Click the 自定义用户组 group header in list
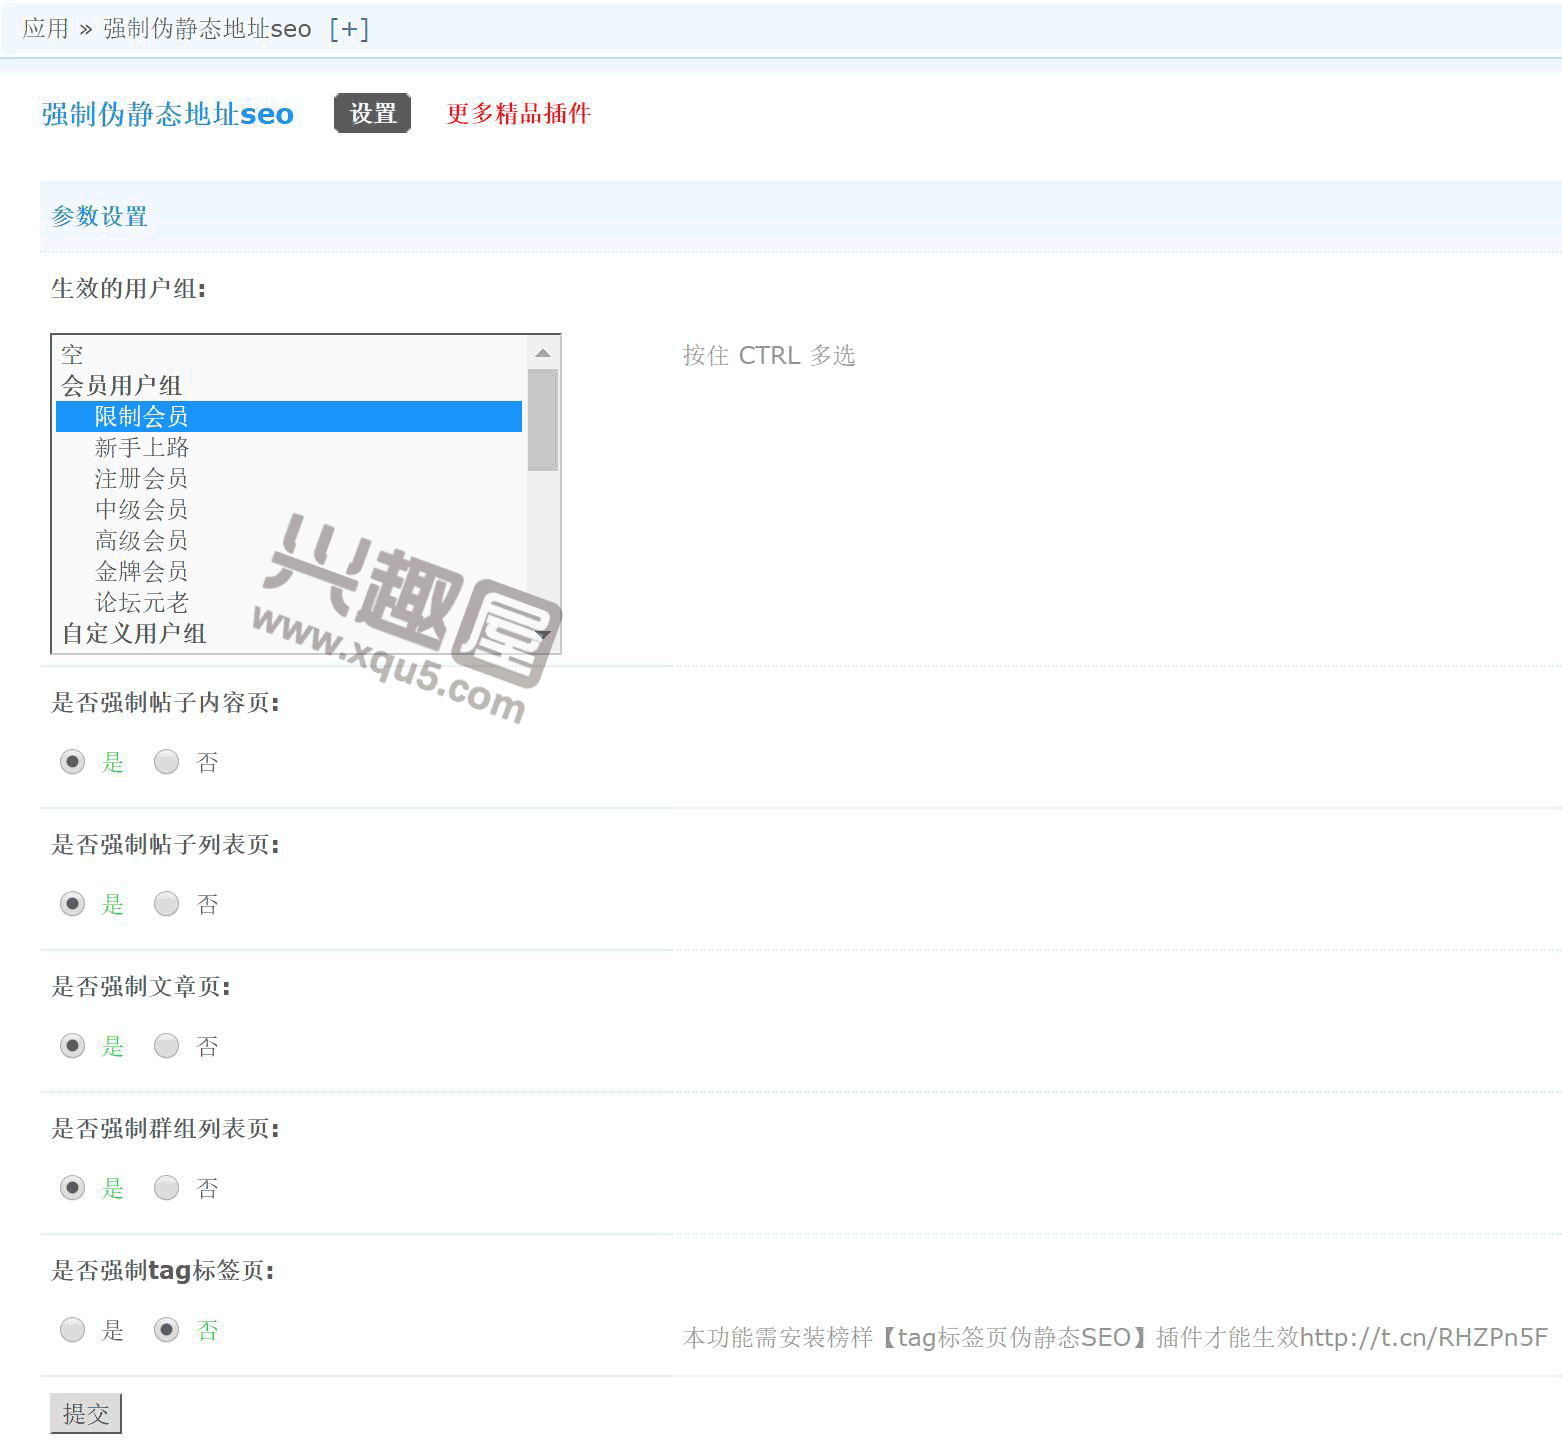Viewport: 1562px width, 1450px height. [289, 634]
